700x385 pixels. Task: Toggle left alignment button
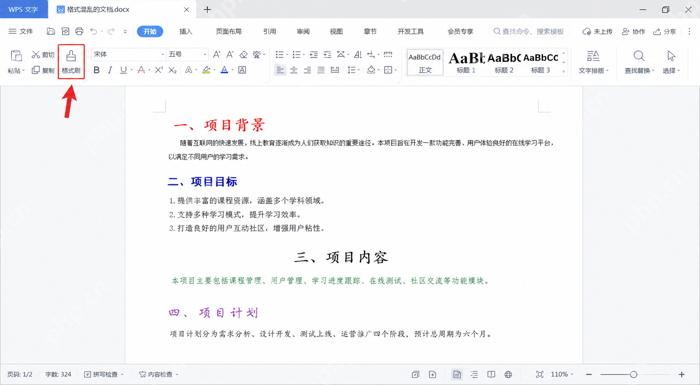(x=280, y=70)
